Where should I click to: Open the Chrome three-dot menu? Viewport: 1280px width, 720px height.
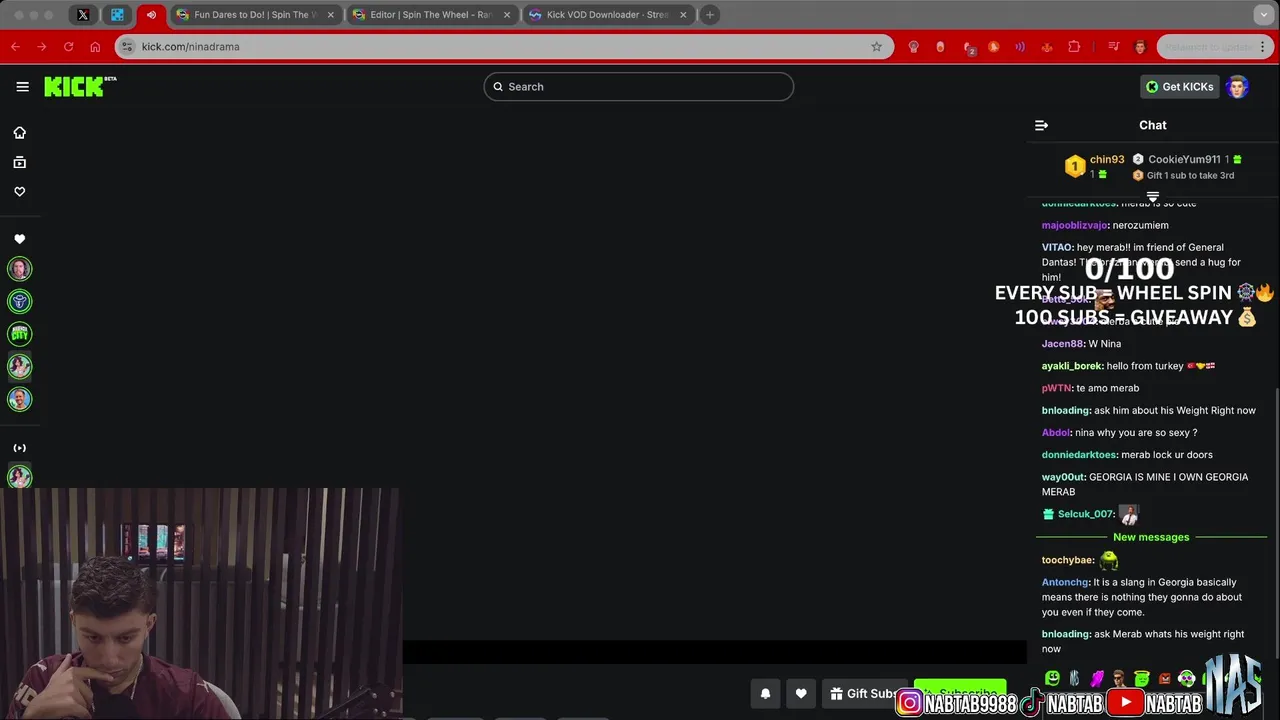[1264, 47]
